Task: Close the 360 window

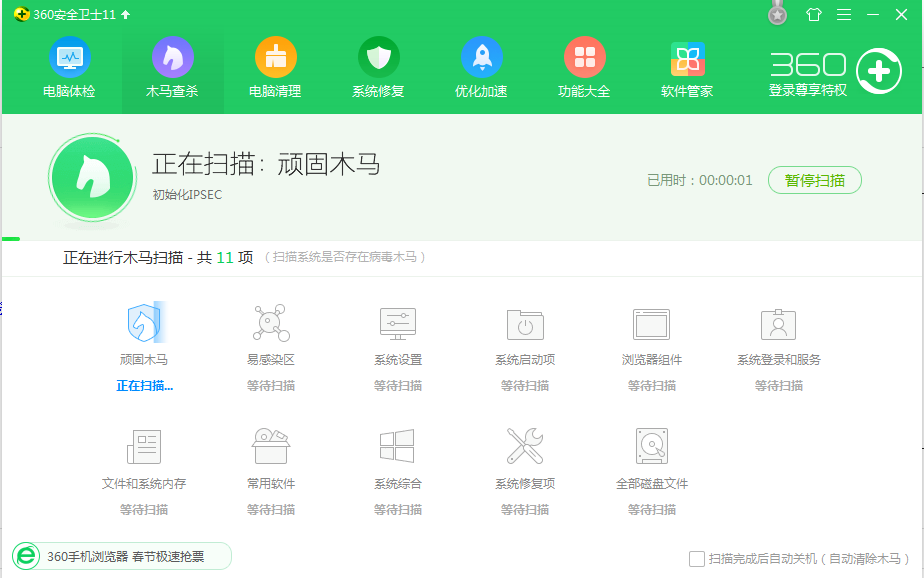Action: click(902, 15)
